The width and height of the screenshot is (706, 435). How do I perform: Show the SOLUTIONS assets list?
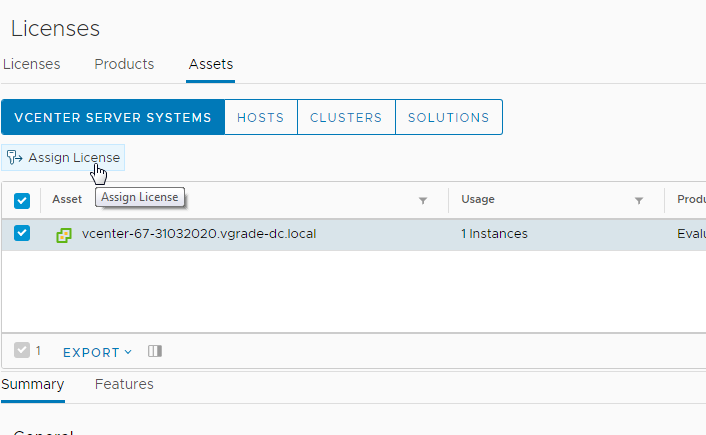[449, 117]
